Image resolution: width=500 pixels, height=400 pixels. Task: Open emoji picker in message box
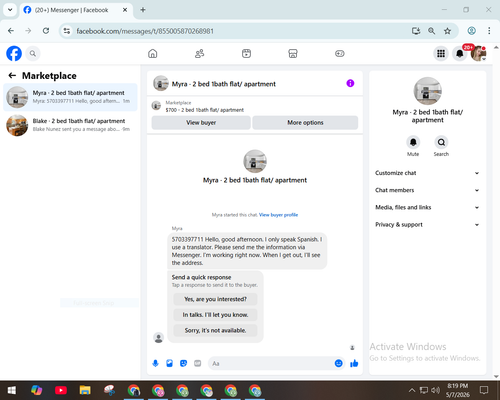point(338,363)
